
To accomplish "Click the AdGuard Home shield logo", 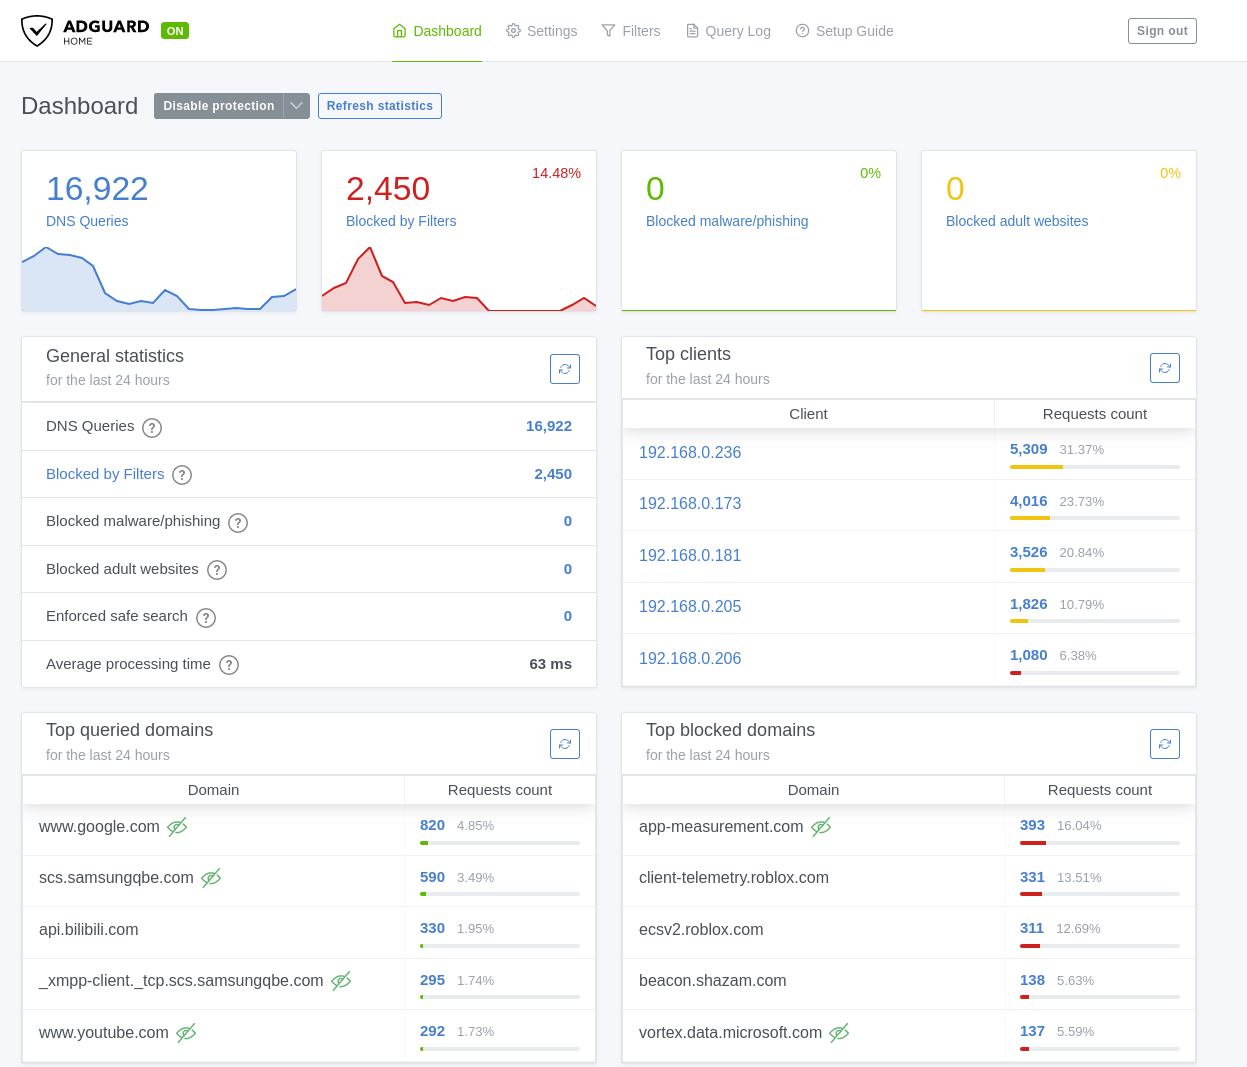I will 37,31.
